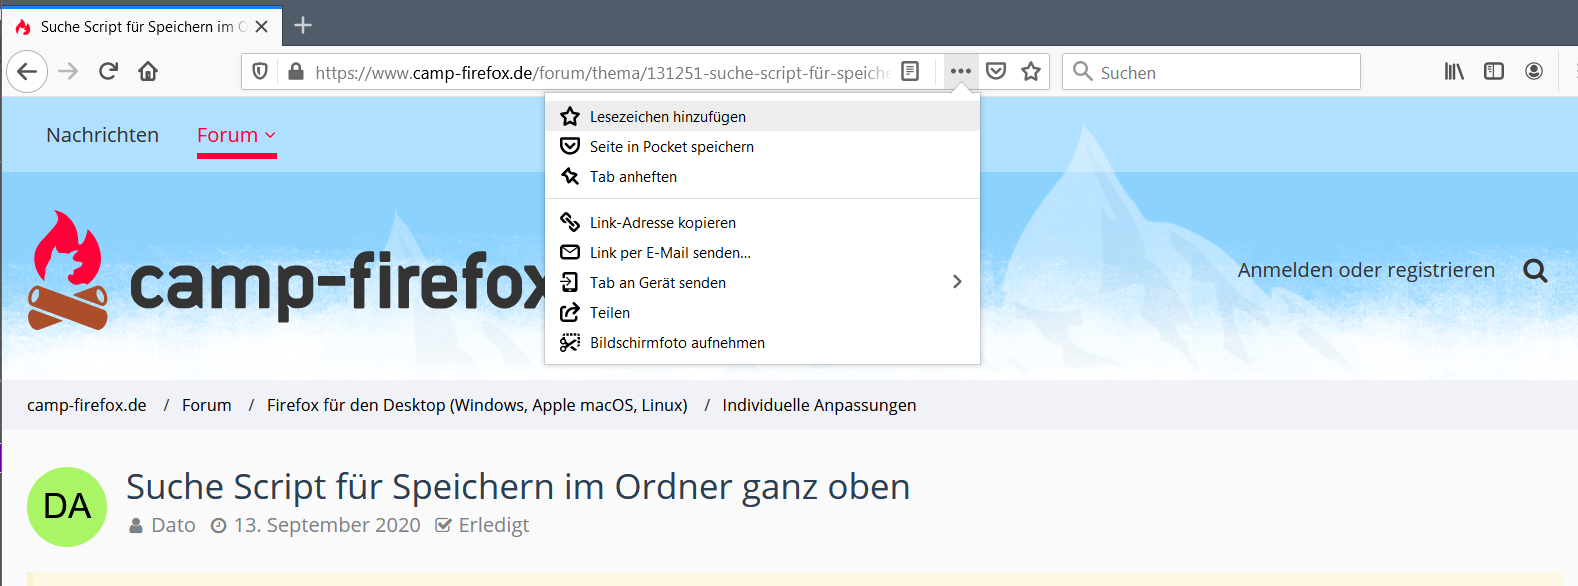Click the camp-firefox campfire logo
Viewport: 1578px width, 586px height.
click(68, 270)
